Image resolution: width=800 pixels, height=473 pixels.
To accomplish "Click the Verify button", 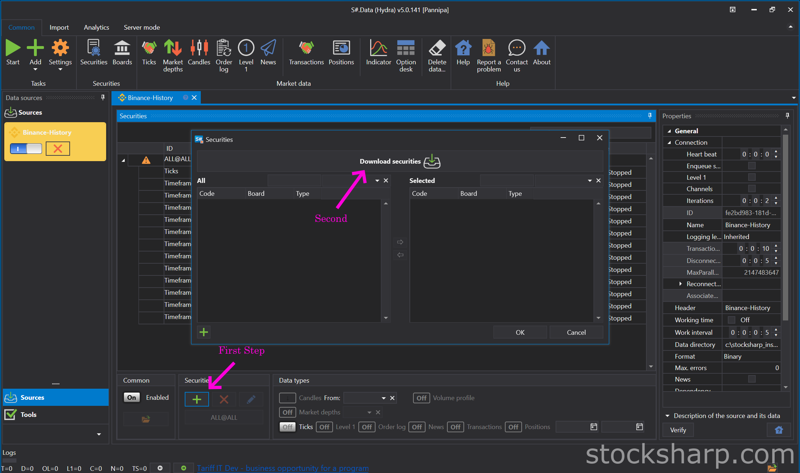I will pyautogui.click(x=678, y=430).
